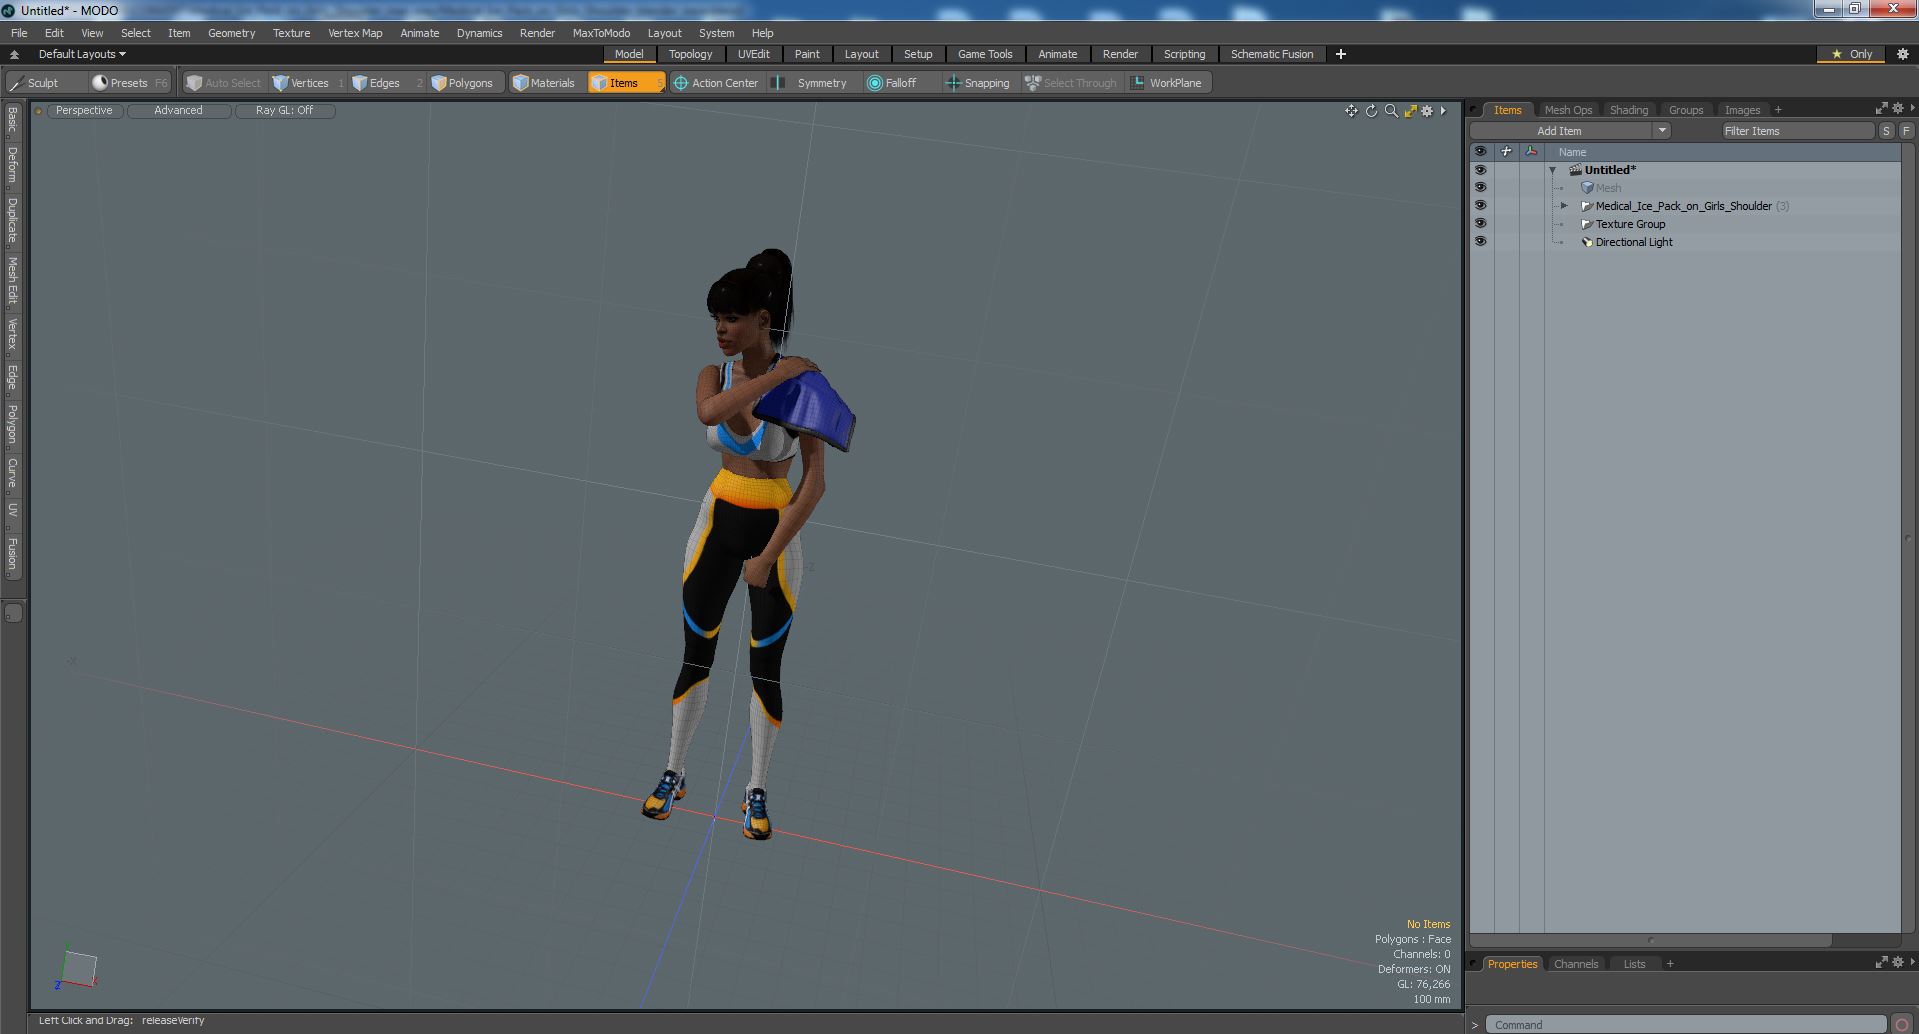Open the Geometry menu

(231, 33)
